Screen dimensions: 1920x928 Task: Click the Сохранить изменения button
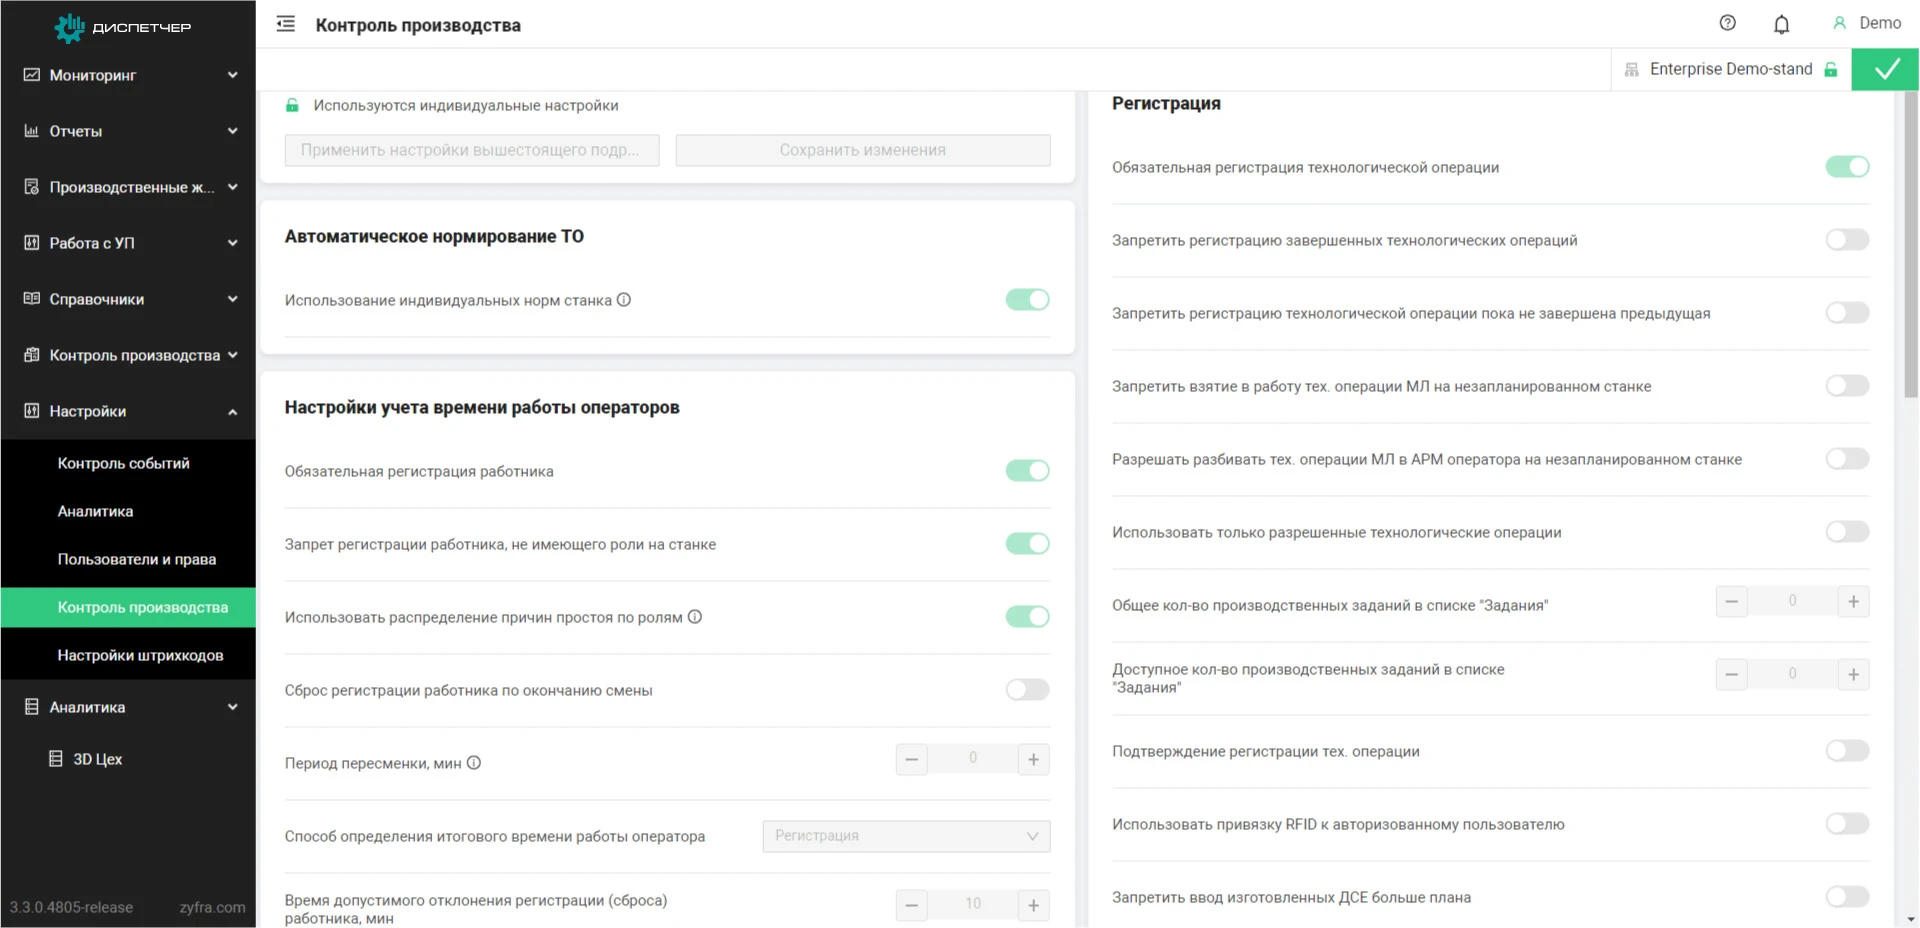[862, 150]
